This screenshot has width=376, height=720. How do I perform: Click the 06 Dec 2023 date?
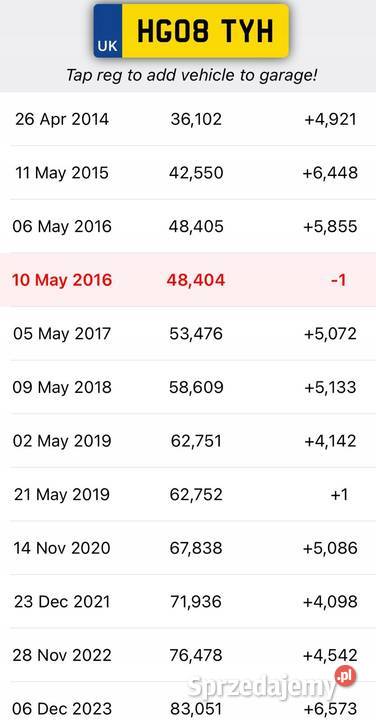tap(62, 709)
